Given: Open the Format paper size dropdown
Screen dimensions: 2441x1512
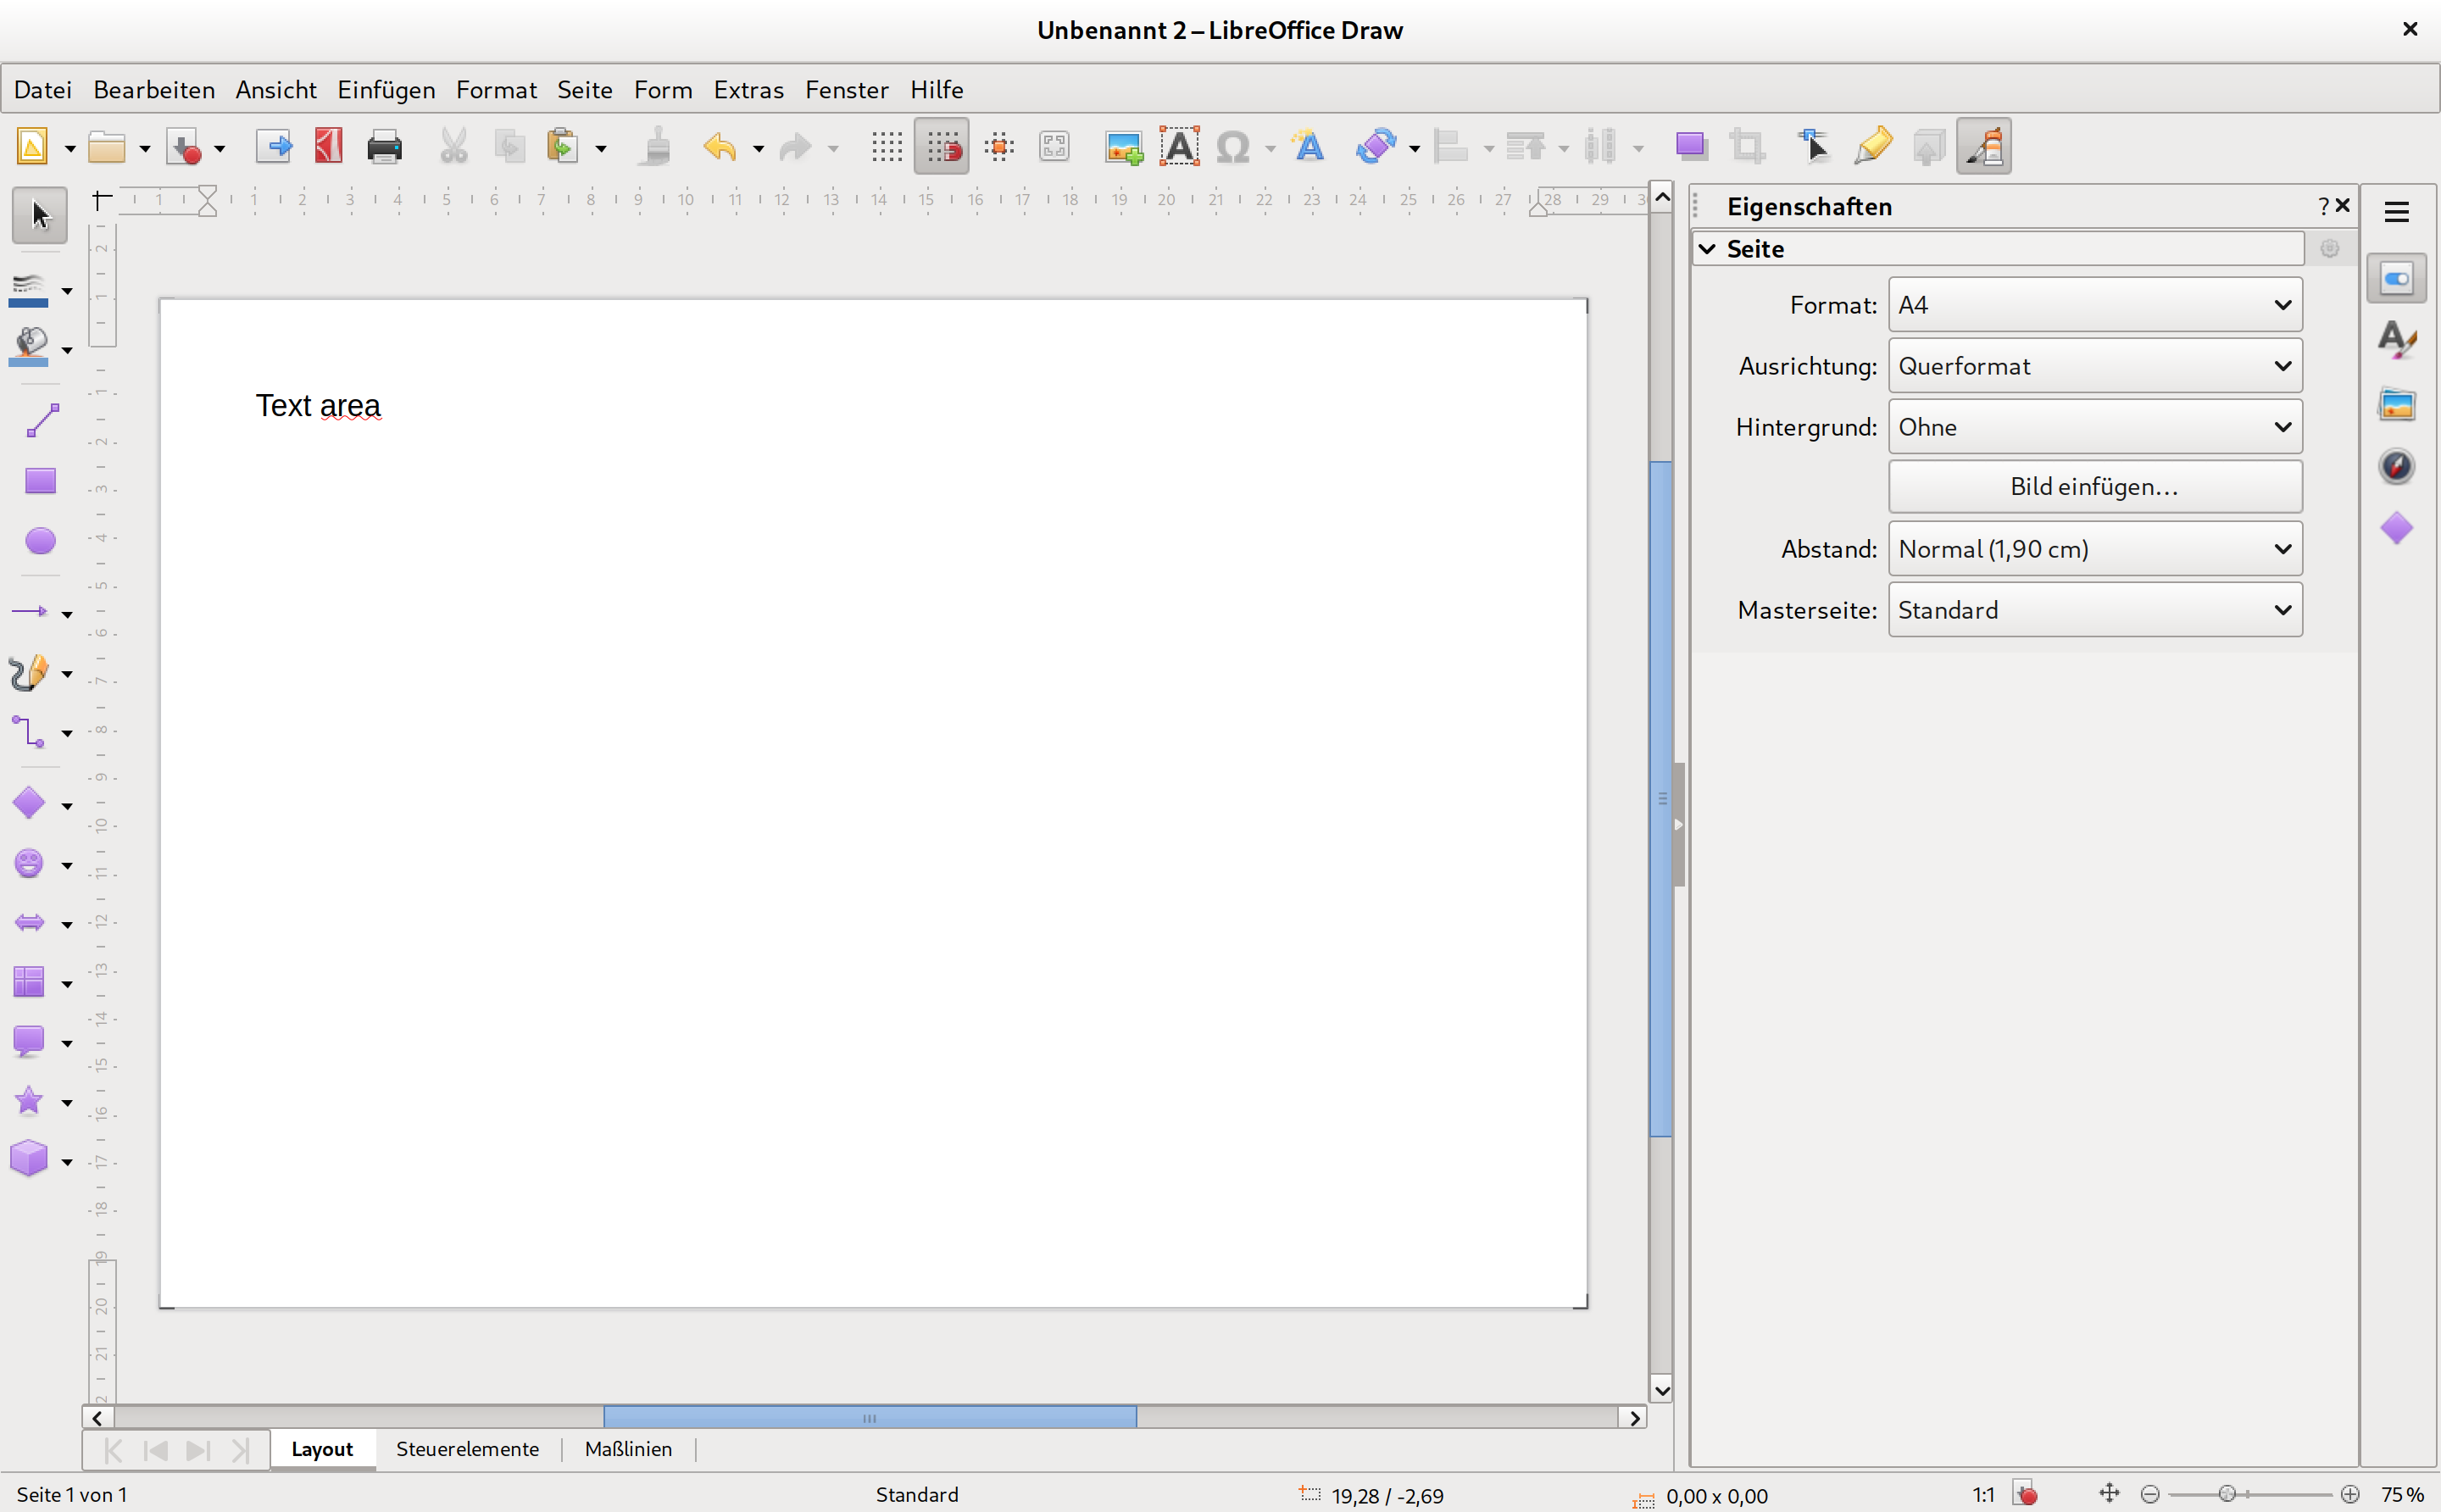Looking at the screenshot, I should [2094, 305].
